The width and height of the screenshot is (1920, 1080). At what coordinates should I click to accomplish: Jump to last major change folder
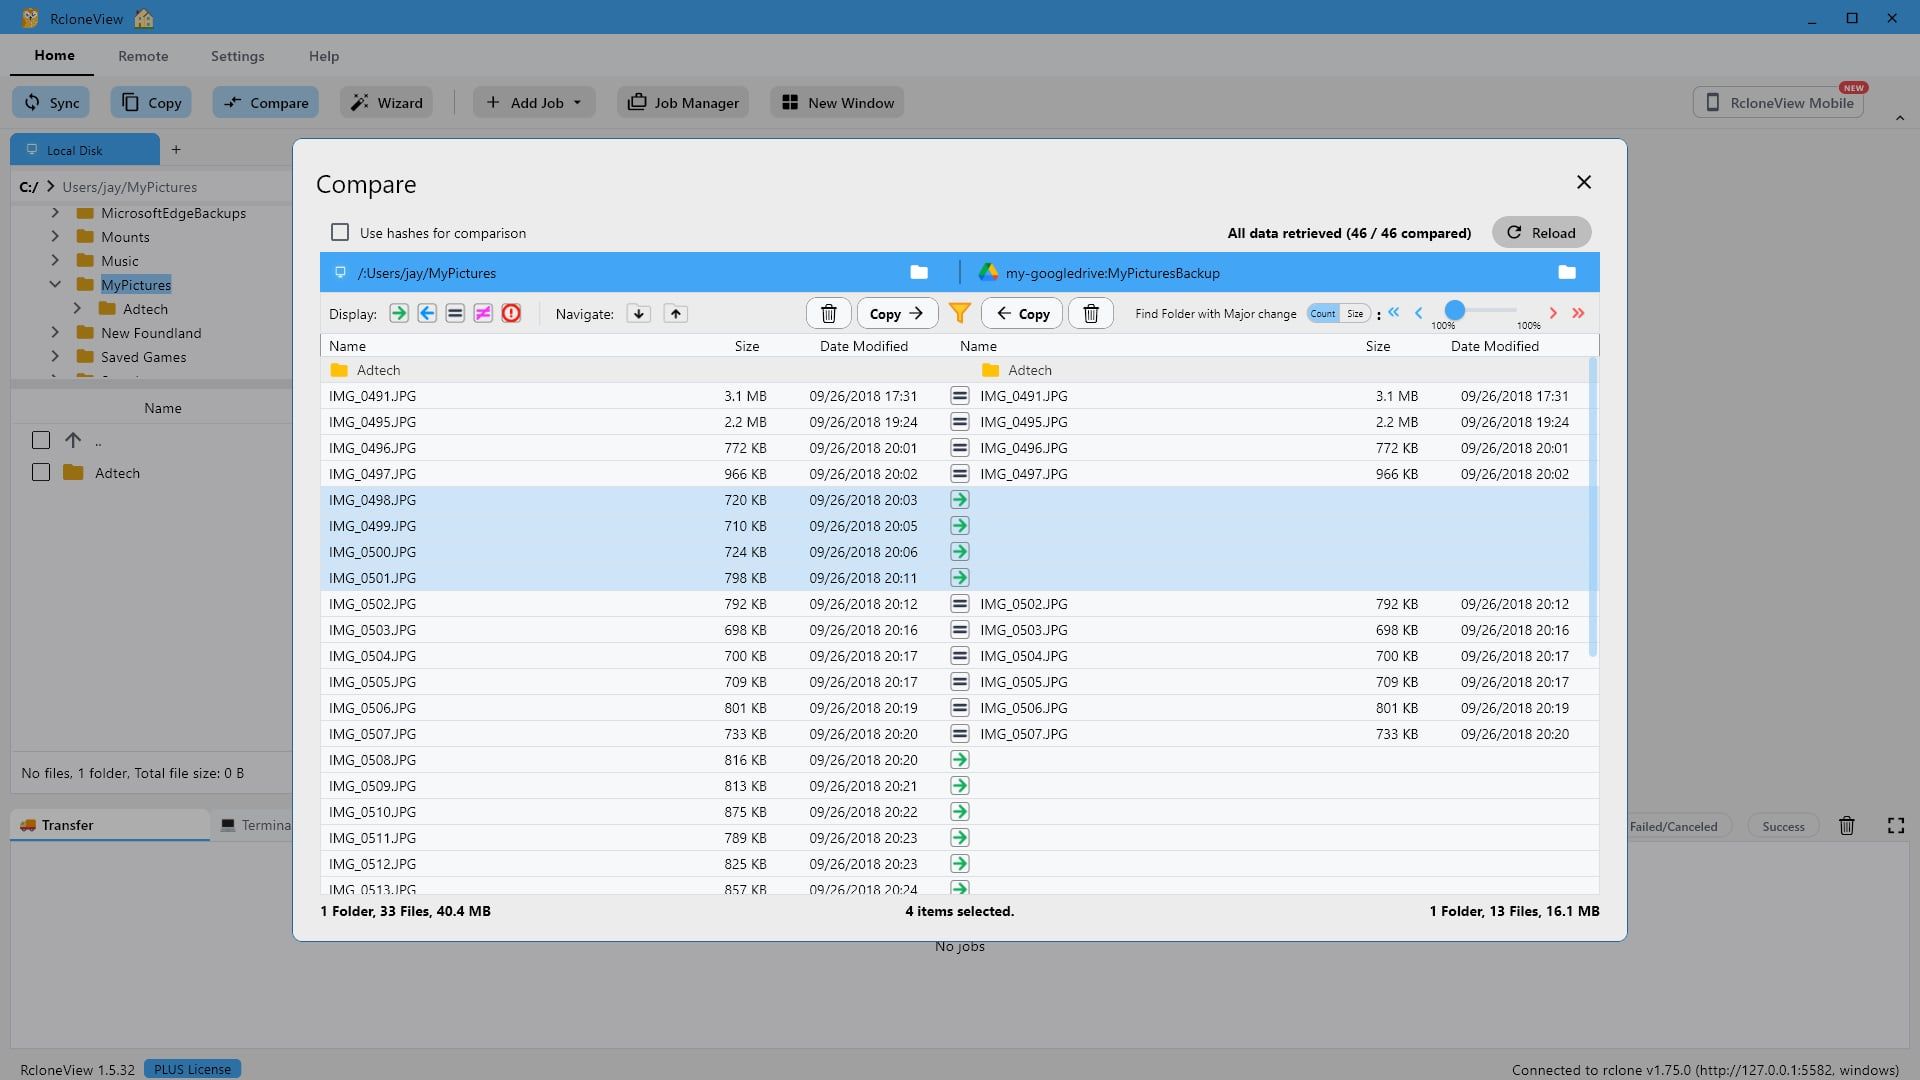point(1578,313)
